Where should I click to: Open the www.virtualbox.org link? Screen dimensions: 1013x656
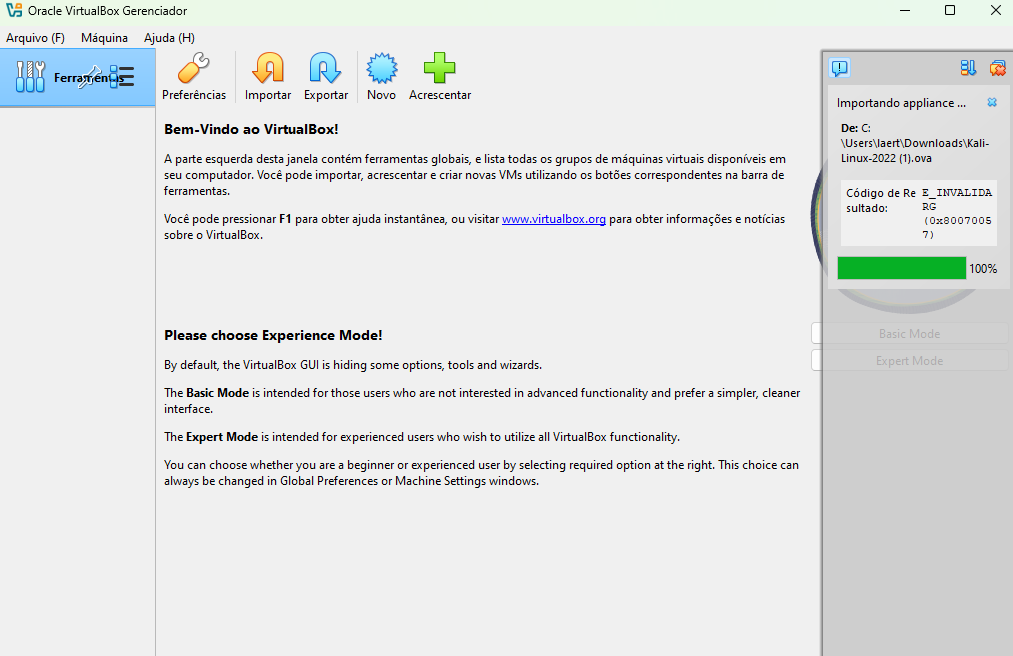554,219
